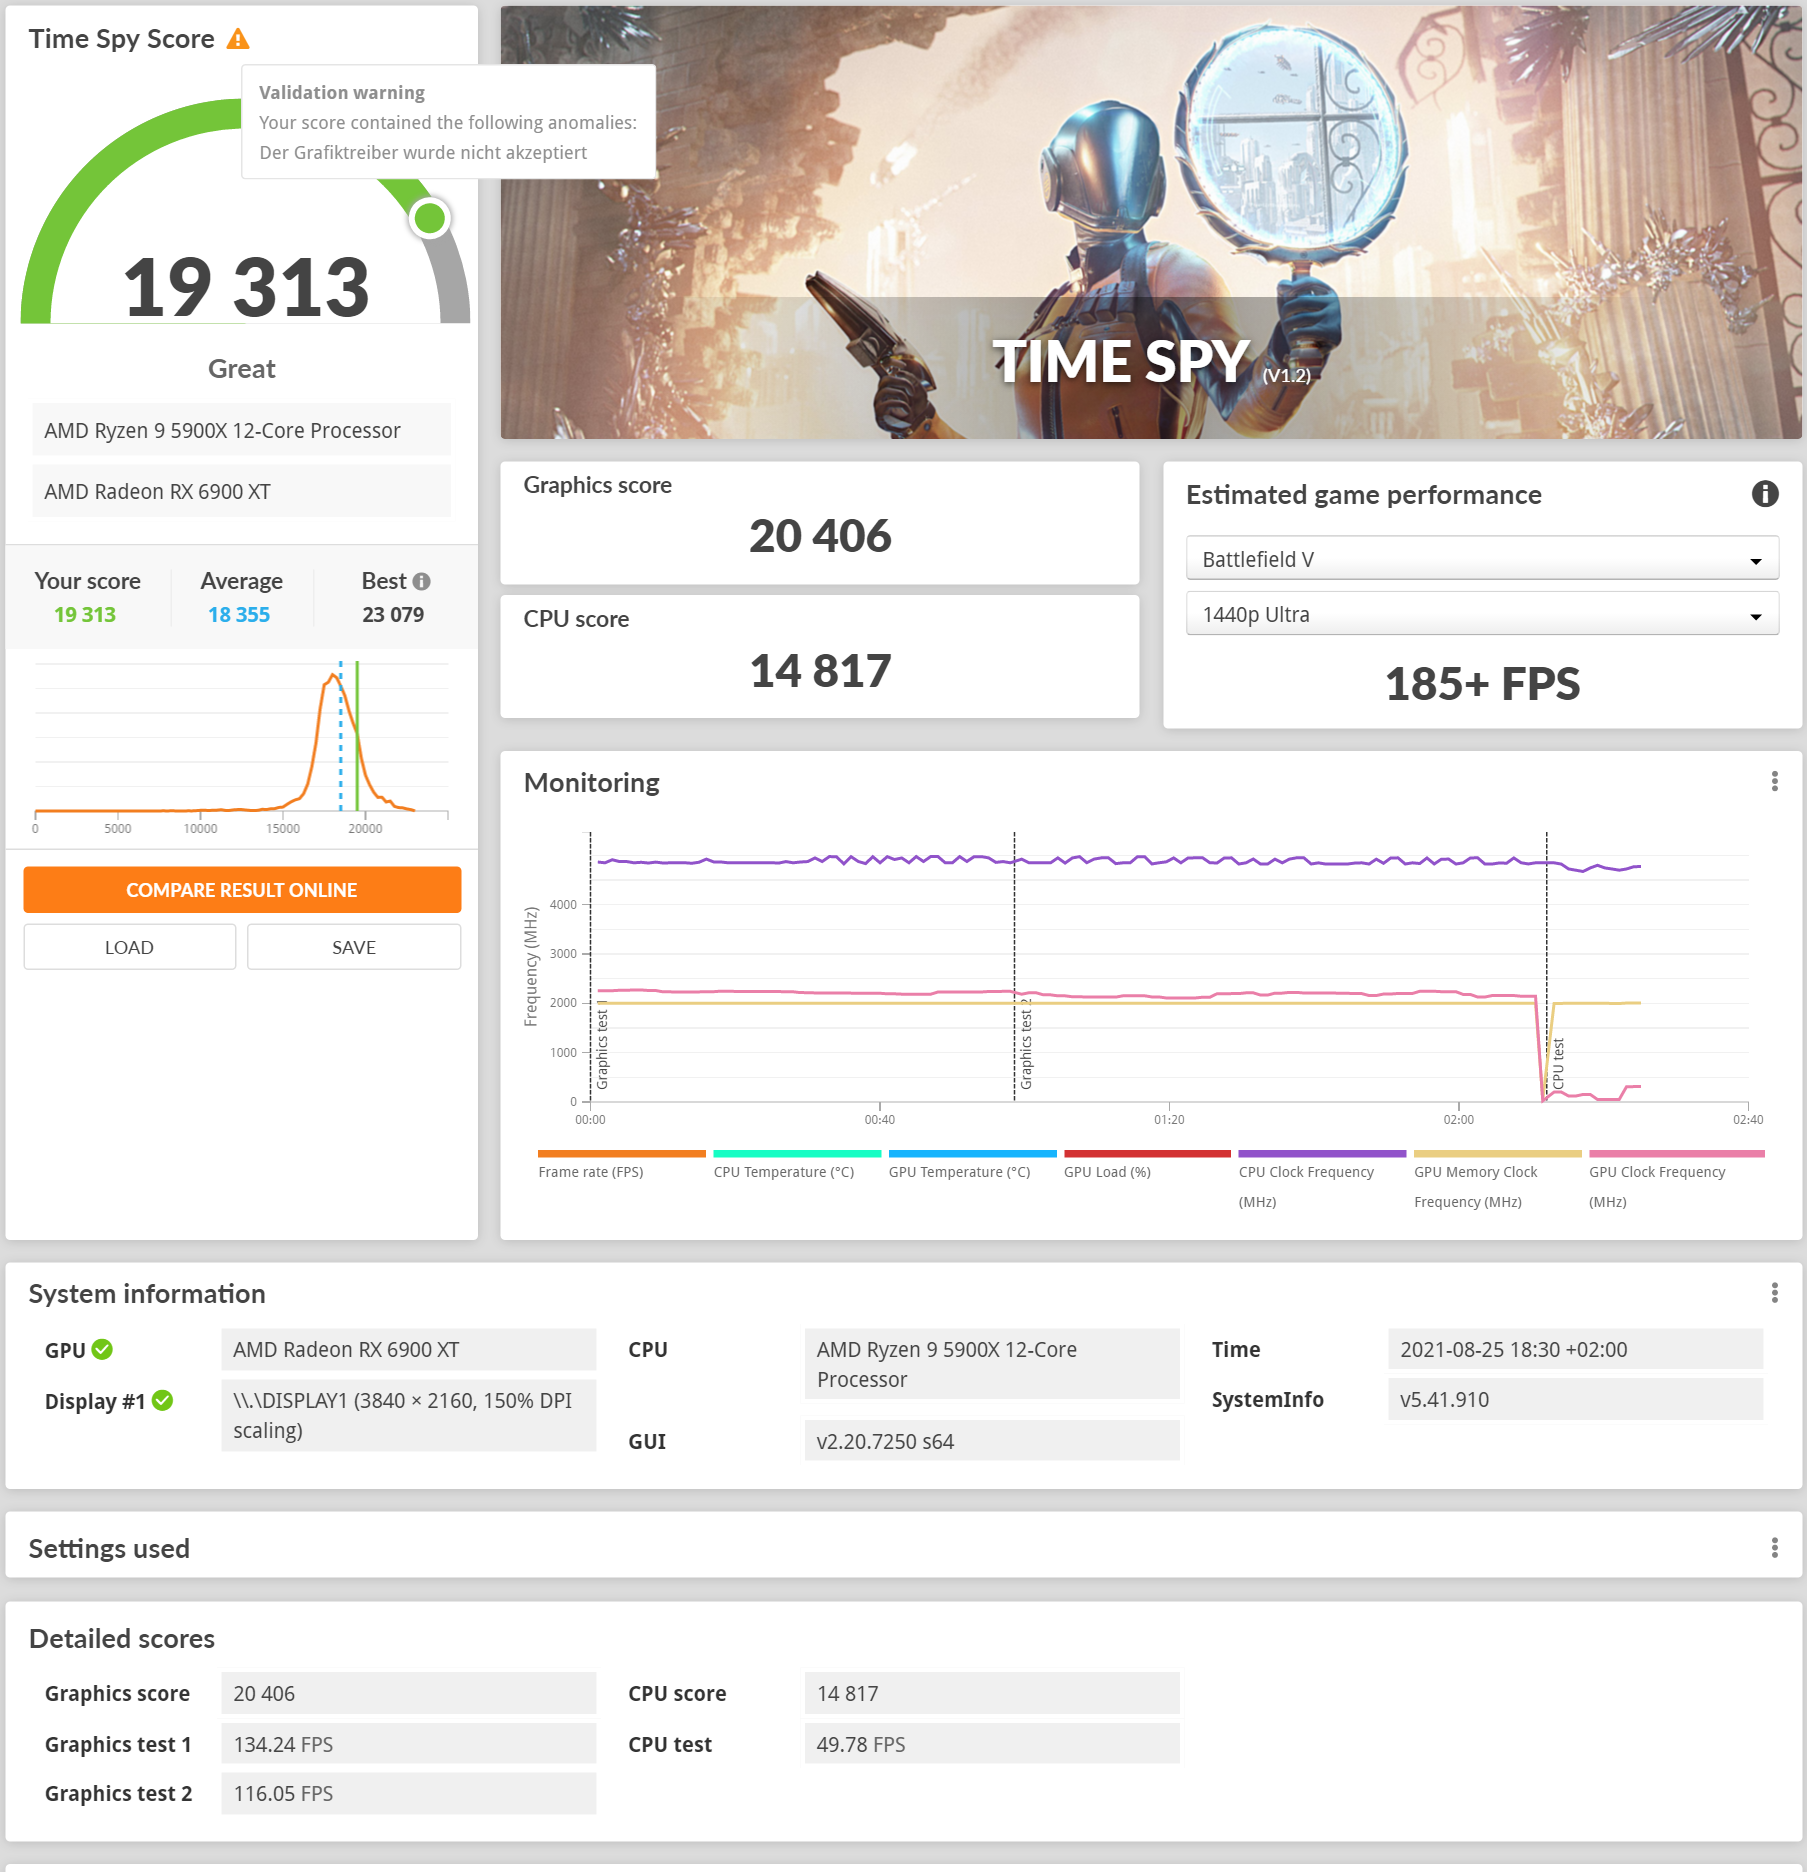This screenshot has width=1807, height=1872.
Task: Click the CPU test marker in Monitoring
Action: point(1547,965)
